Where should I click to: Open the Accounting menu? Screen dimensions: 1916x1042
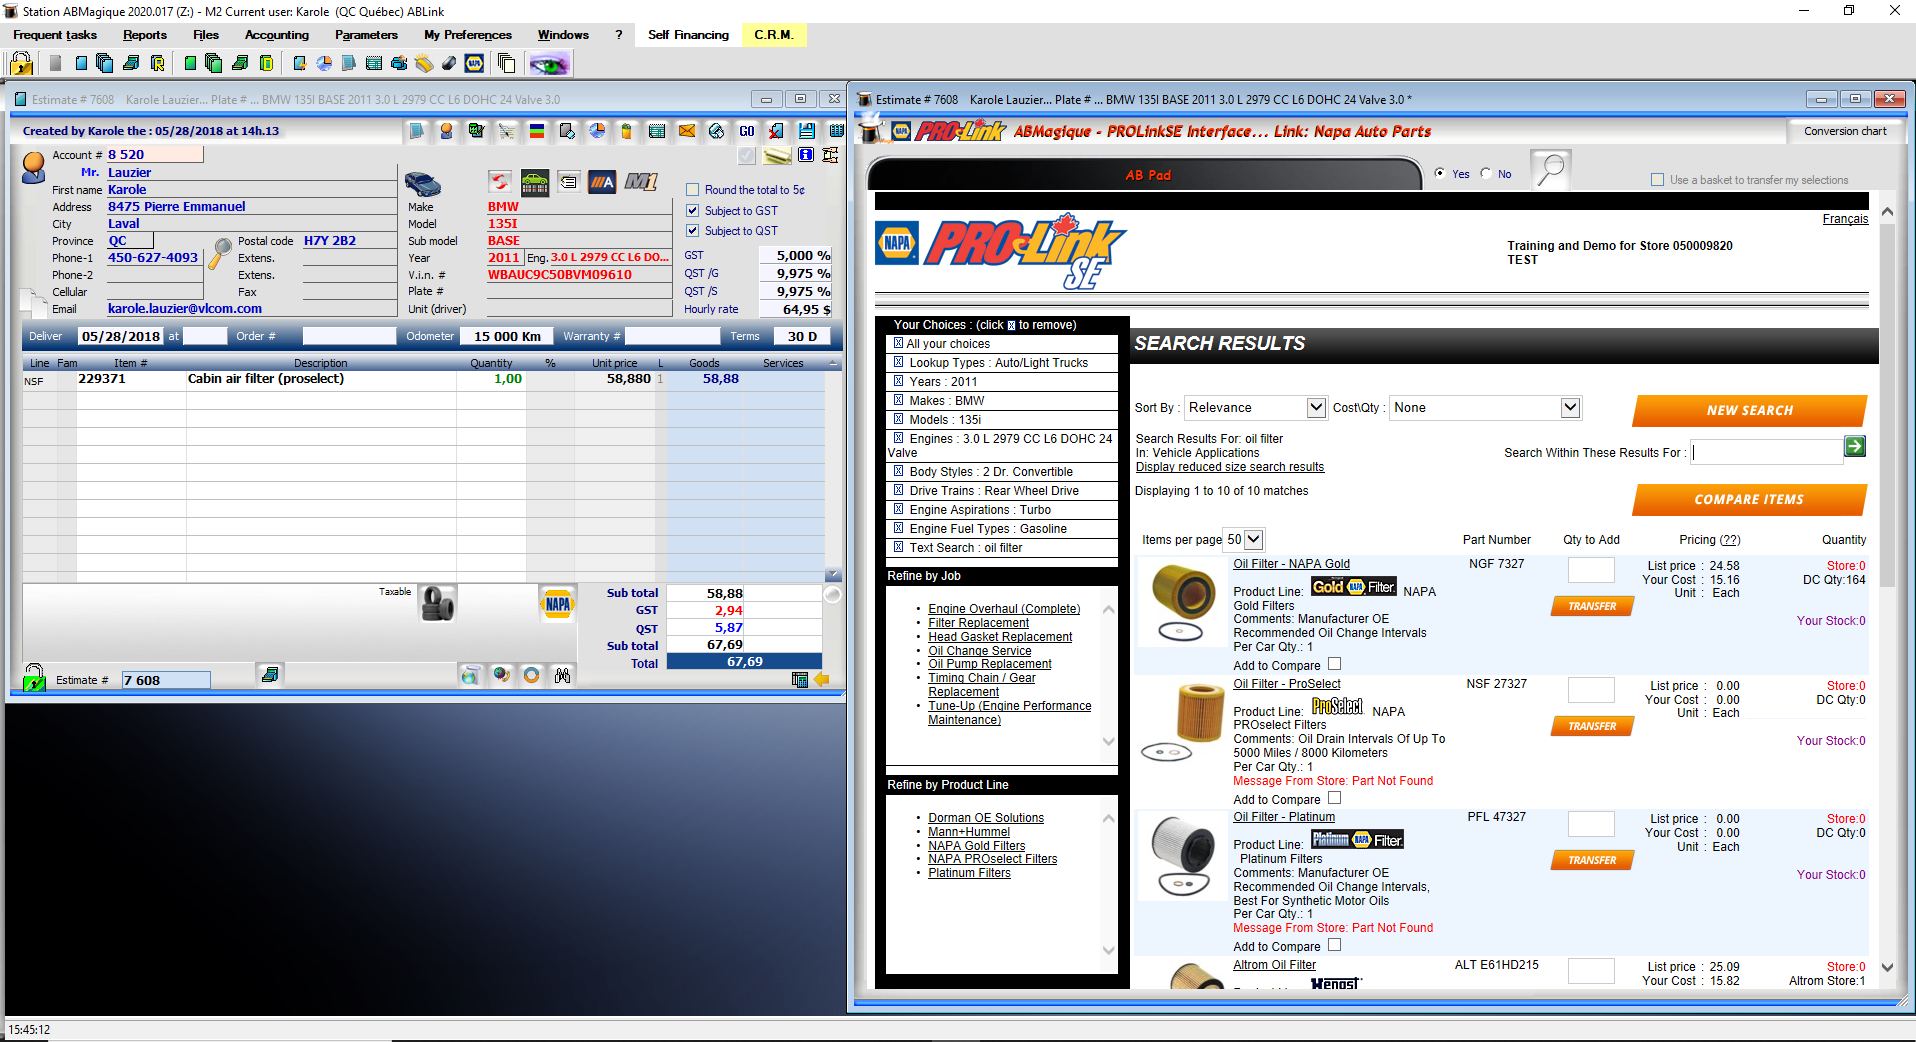pyautogui.click(x=276, y=35)
